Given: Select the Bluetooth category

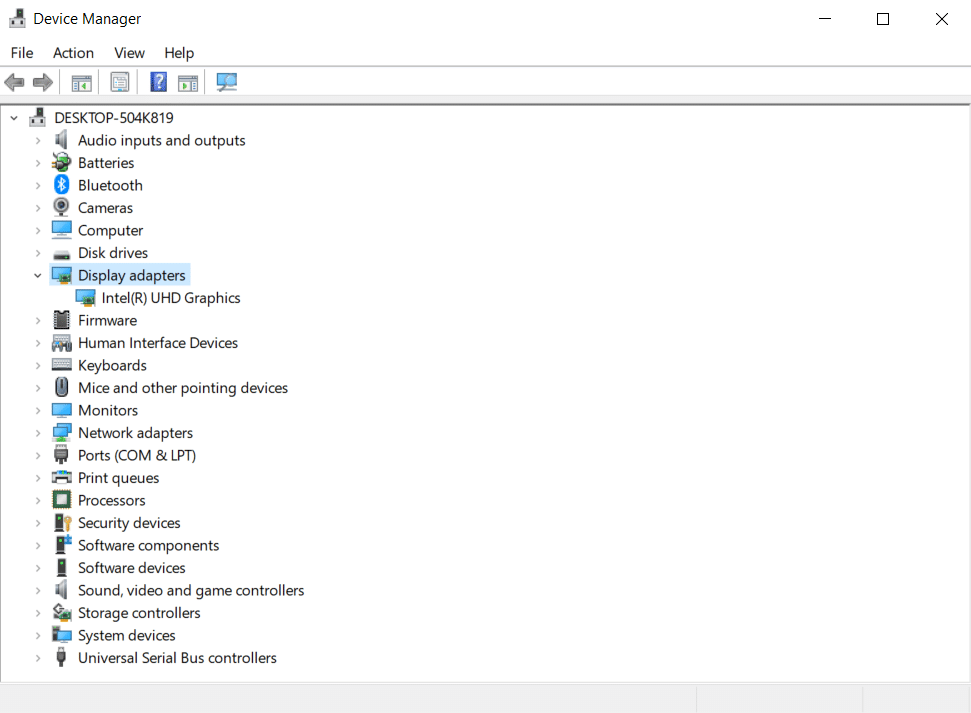Looking at the screenshot, I should 110,184.
